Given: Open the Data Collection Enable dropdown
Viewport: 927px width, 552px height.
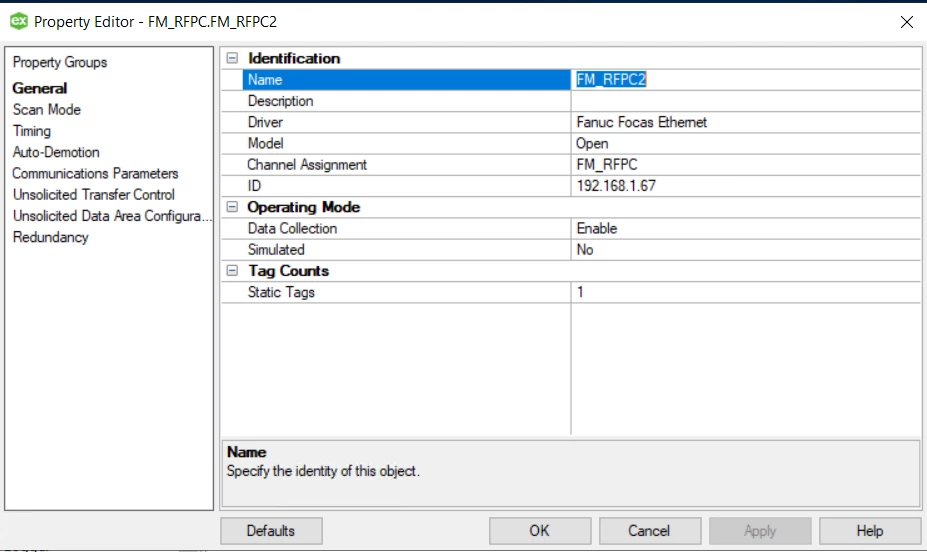Looking at the screenshot, I should tap(746, 229).
